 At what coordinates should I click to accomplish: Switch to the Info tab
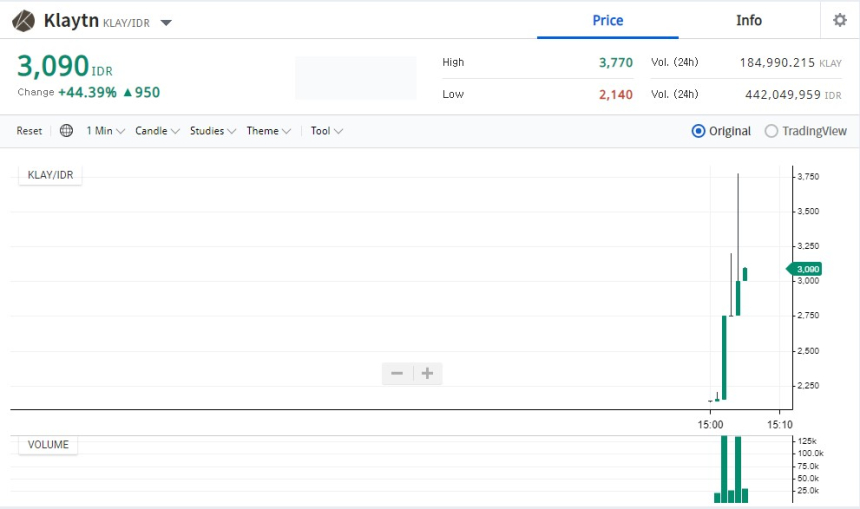748,20
